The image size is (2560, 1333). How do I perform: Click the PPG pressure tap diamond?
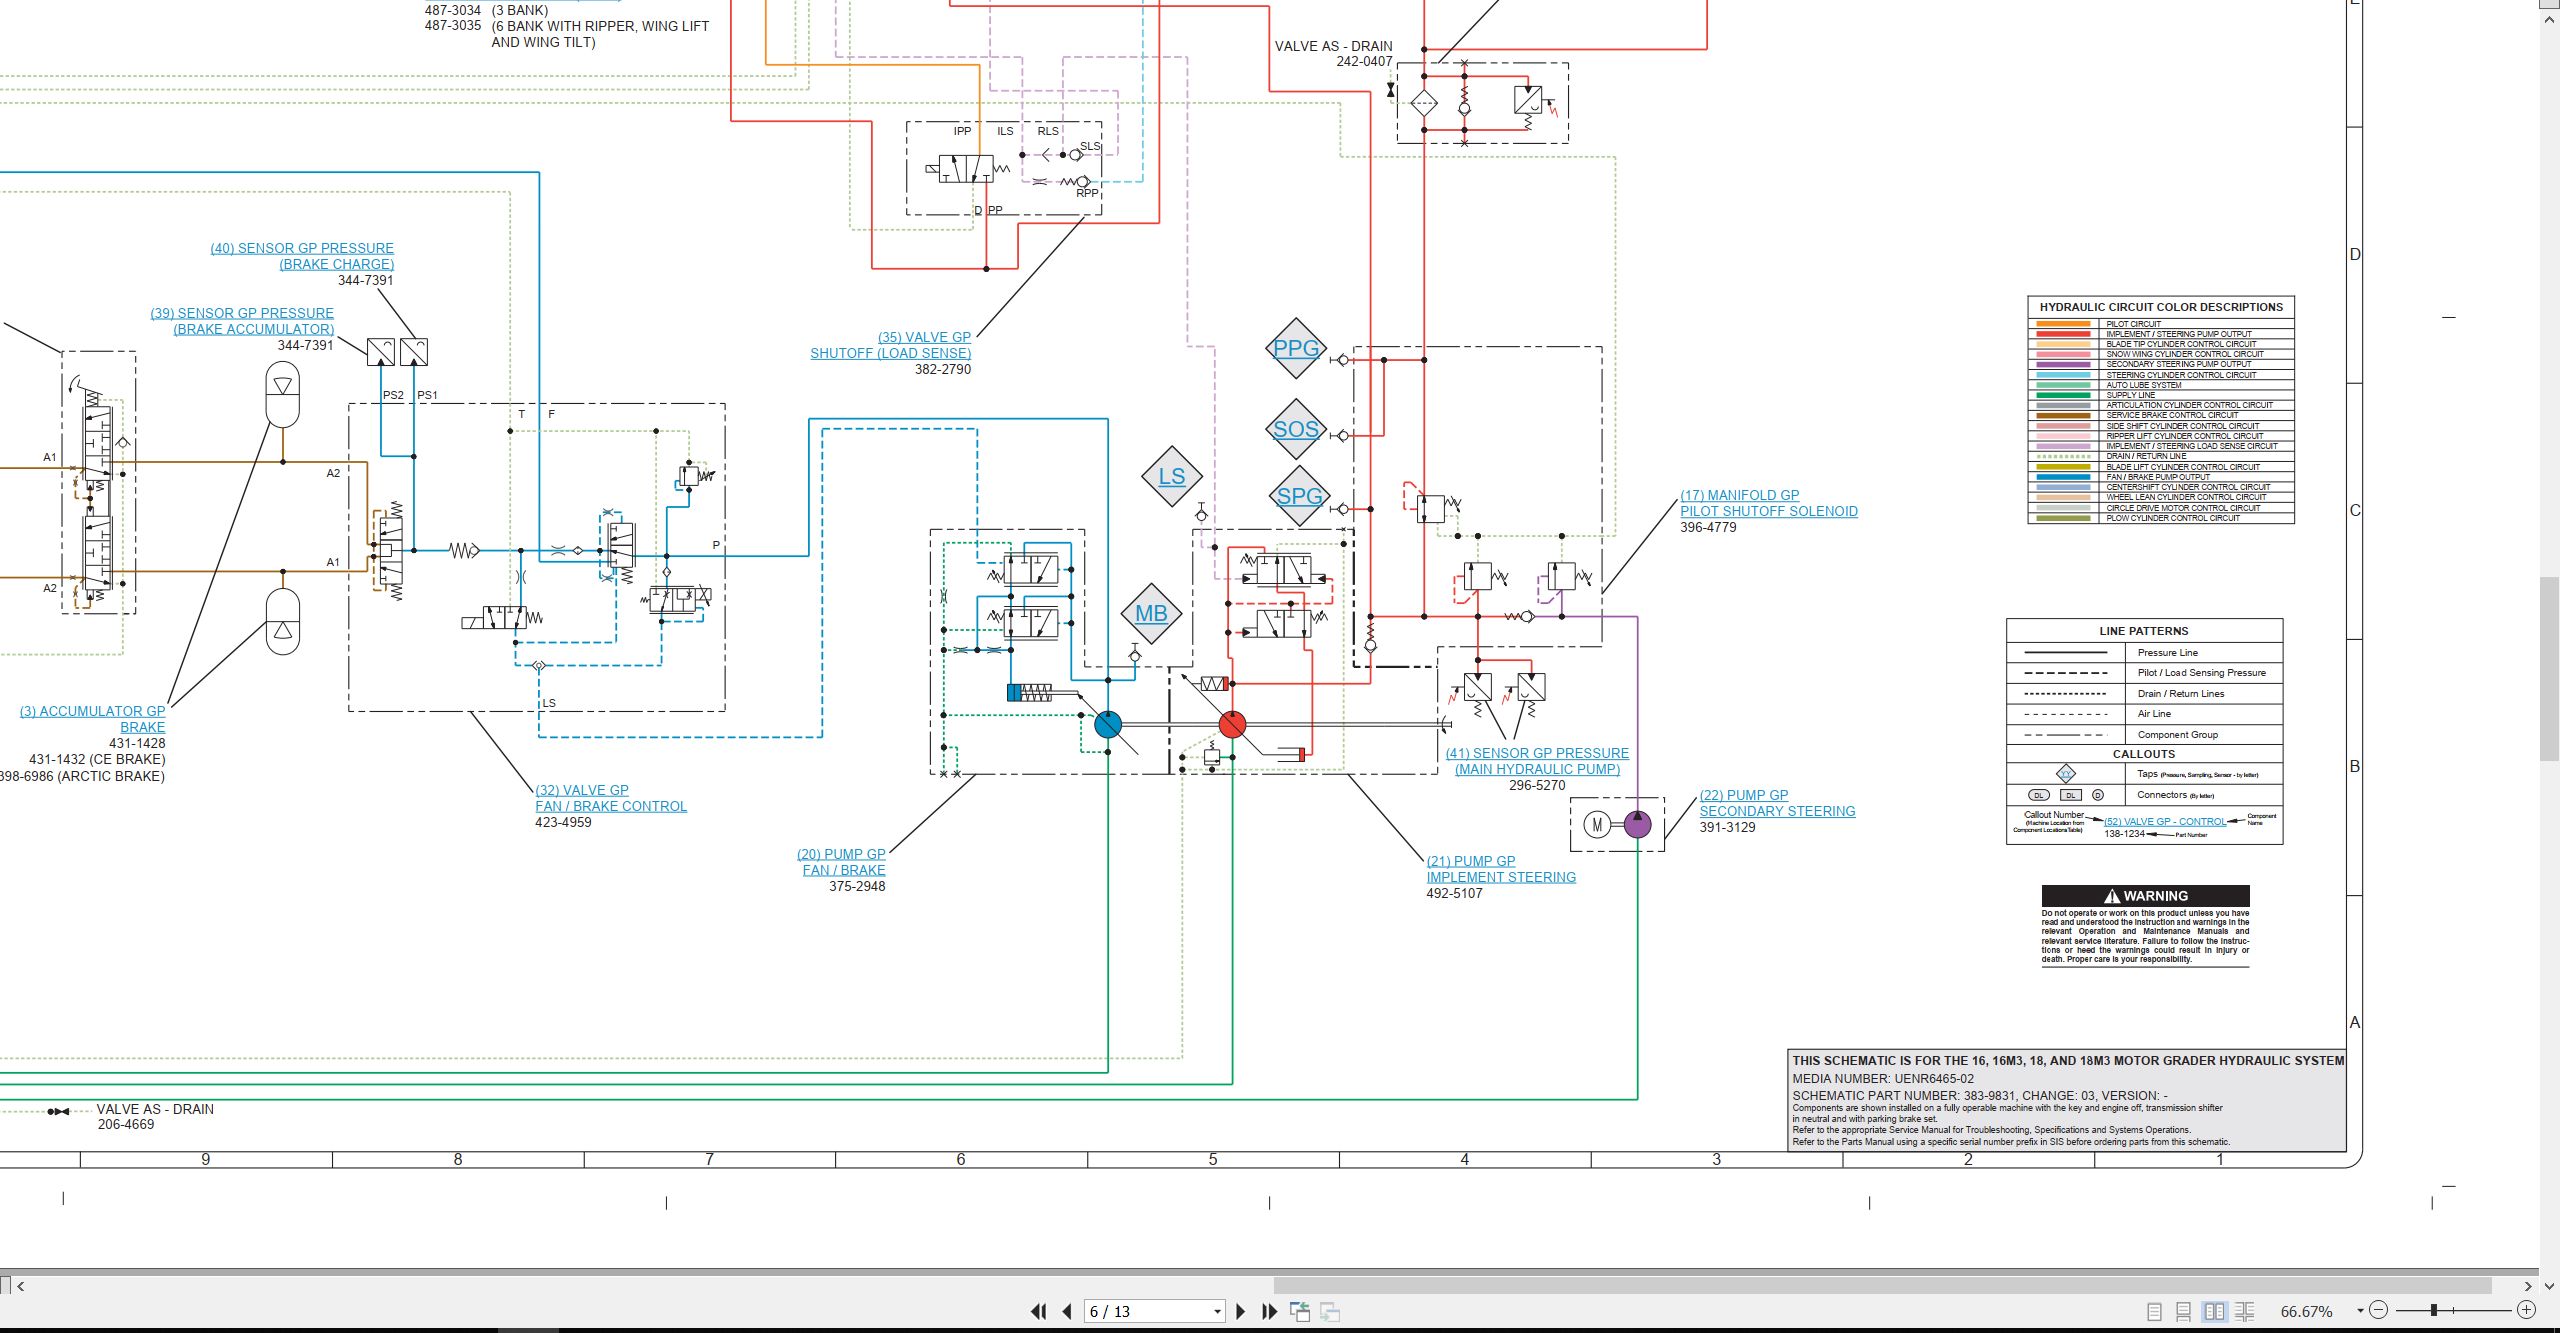pyautogui.click(x=1296, y=348)
